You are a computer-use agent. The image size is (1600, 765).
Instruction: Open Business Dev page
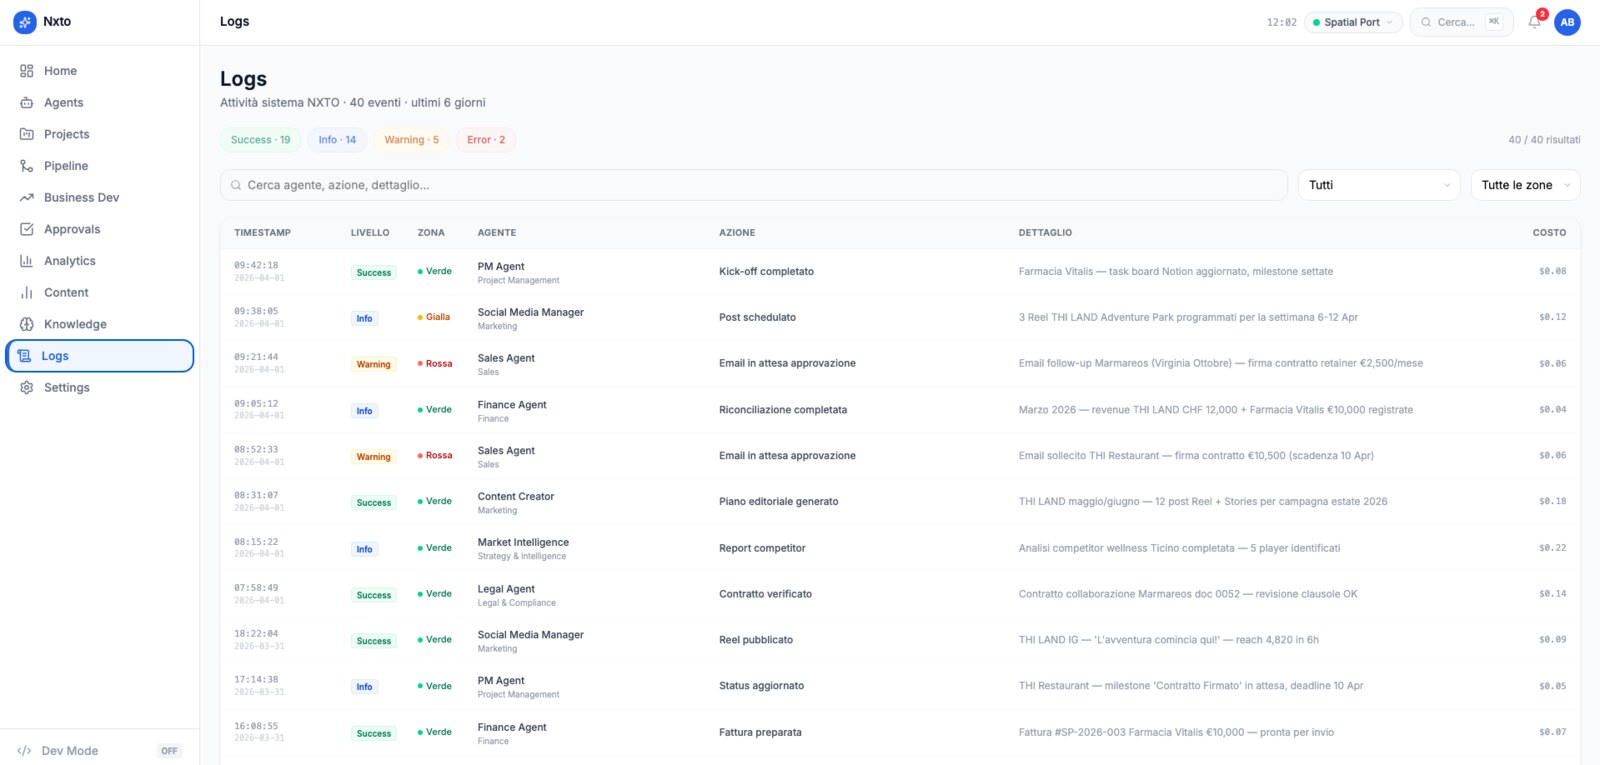point(100,198)
